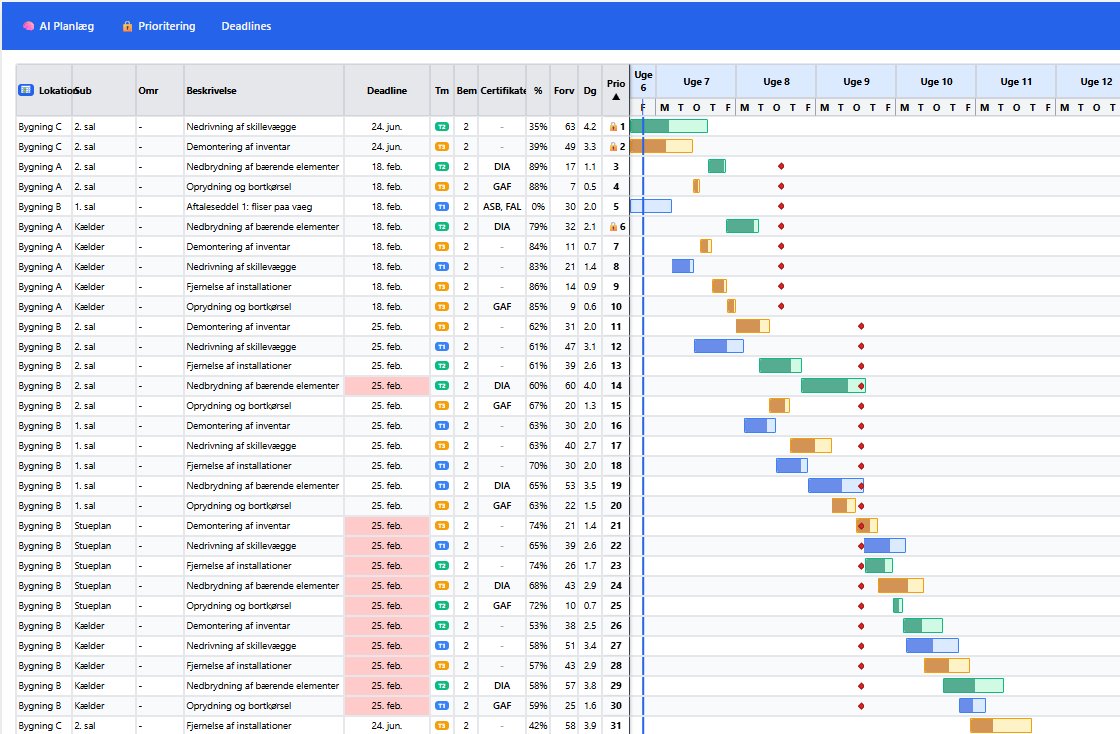This screenshot has height=734, width=1120.
Task: Click the brain icon beside AI Planlæg
Action: tap(29, 26)
